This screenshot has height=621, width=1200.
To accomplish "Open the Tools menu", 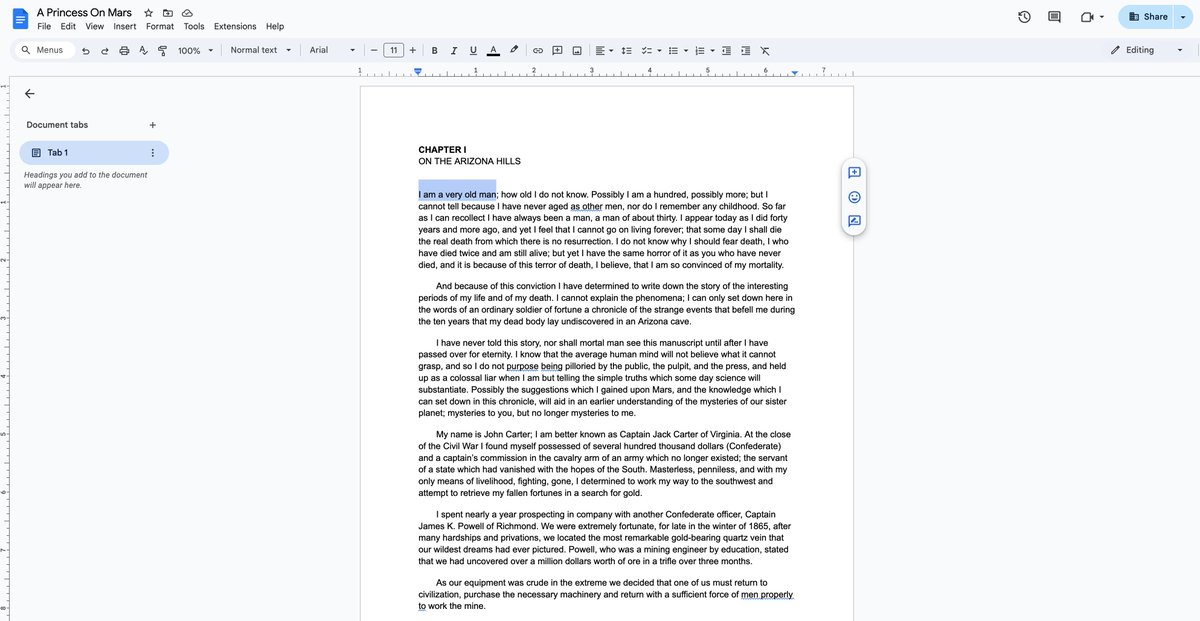I will [x=194, y=26].
